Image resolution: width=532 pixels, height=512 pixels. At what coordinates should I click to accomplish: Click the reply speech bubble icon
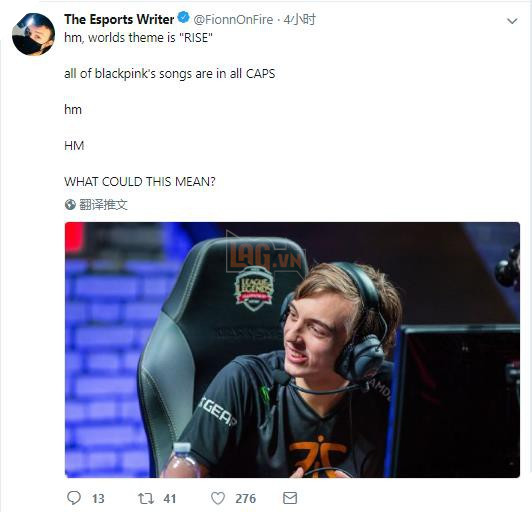click(74, 498)
